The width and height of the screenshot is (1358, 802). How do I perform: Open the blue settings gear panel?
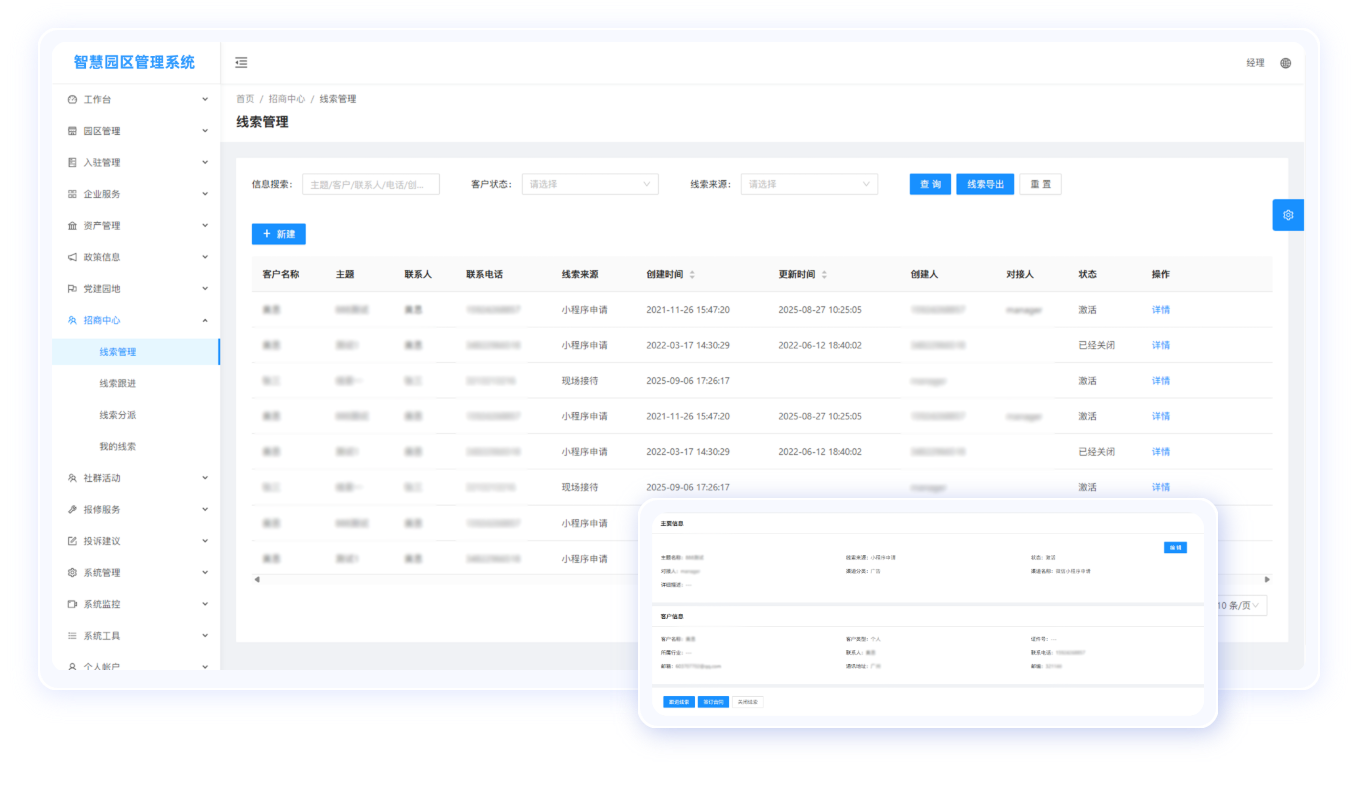pos(1288,215)
